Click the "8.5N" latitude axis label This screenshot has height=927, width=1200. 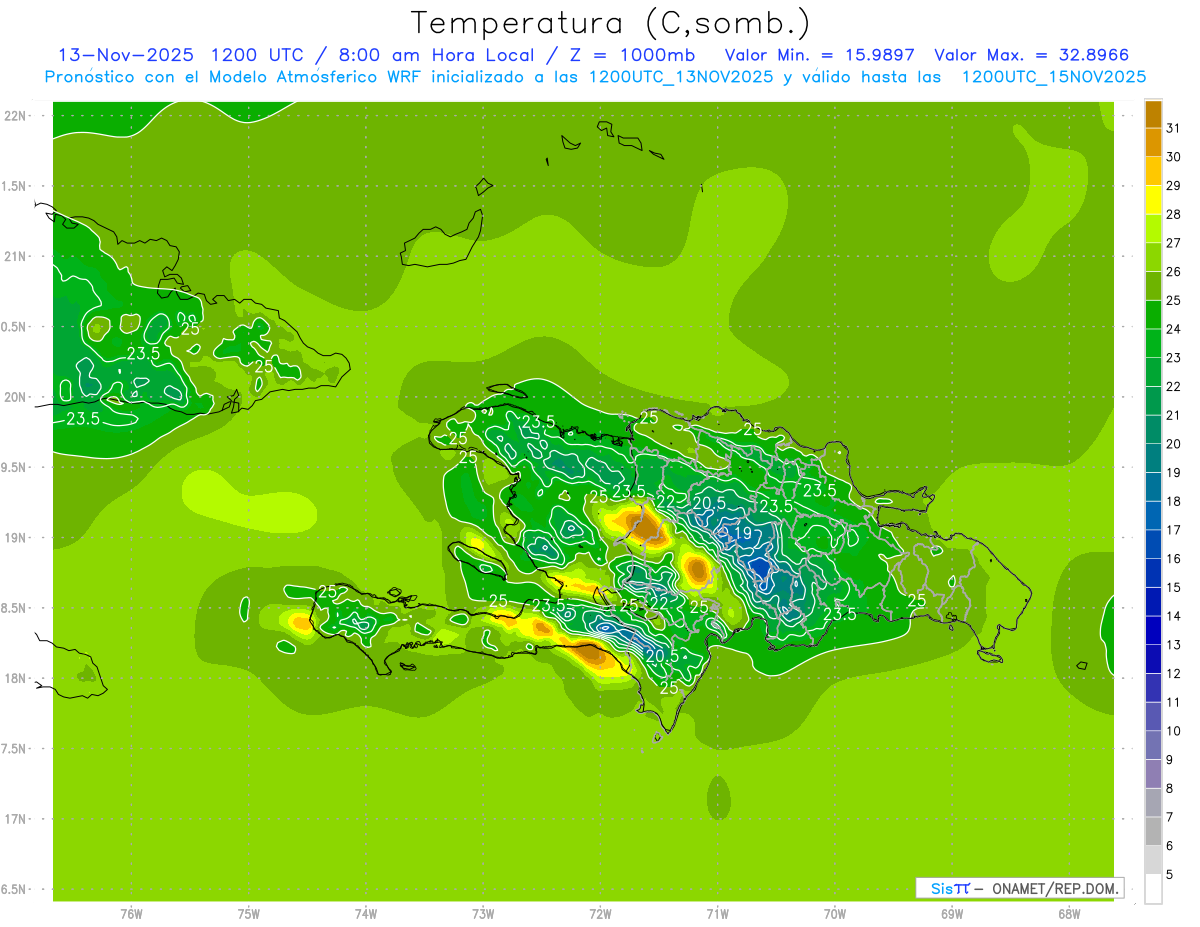(x=14, y=608)
